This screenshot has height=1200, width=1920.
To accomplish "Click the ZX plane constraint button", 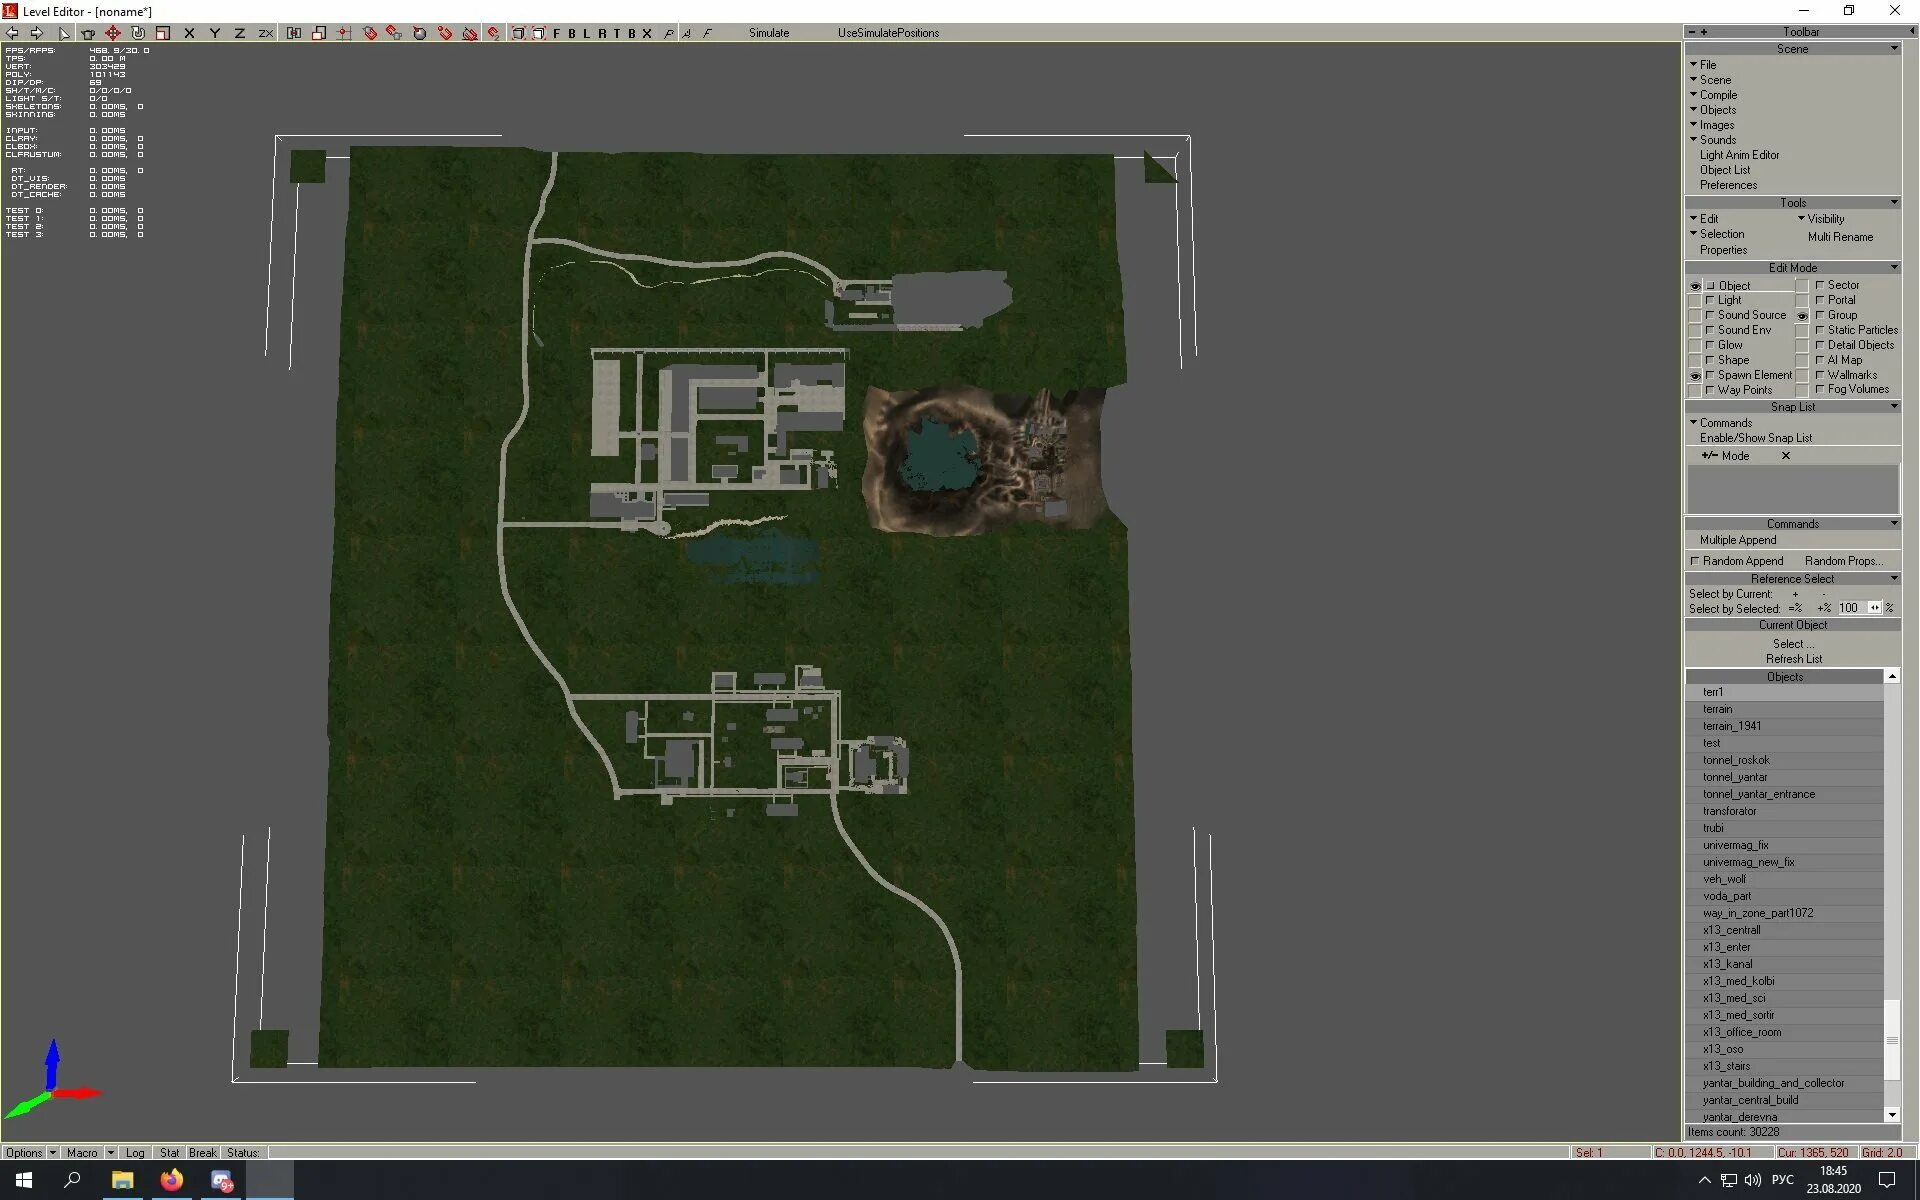I will pos(265,33).
